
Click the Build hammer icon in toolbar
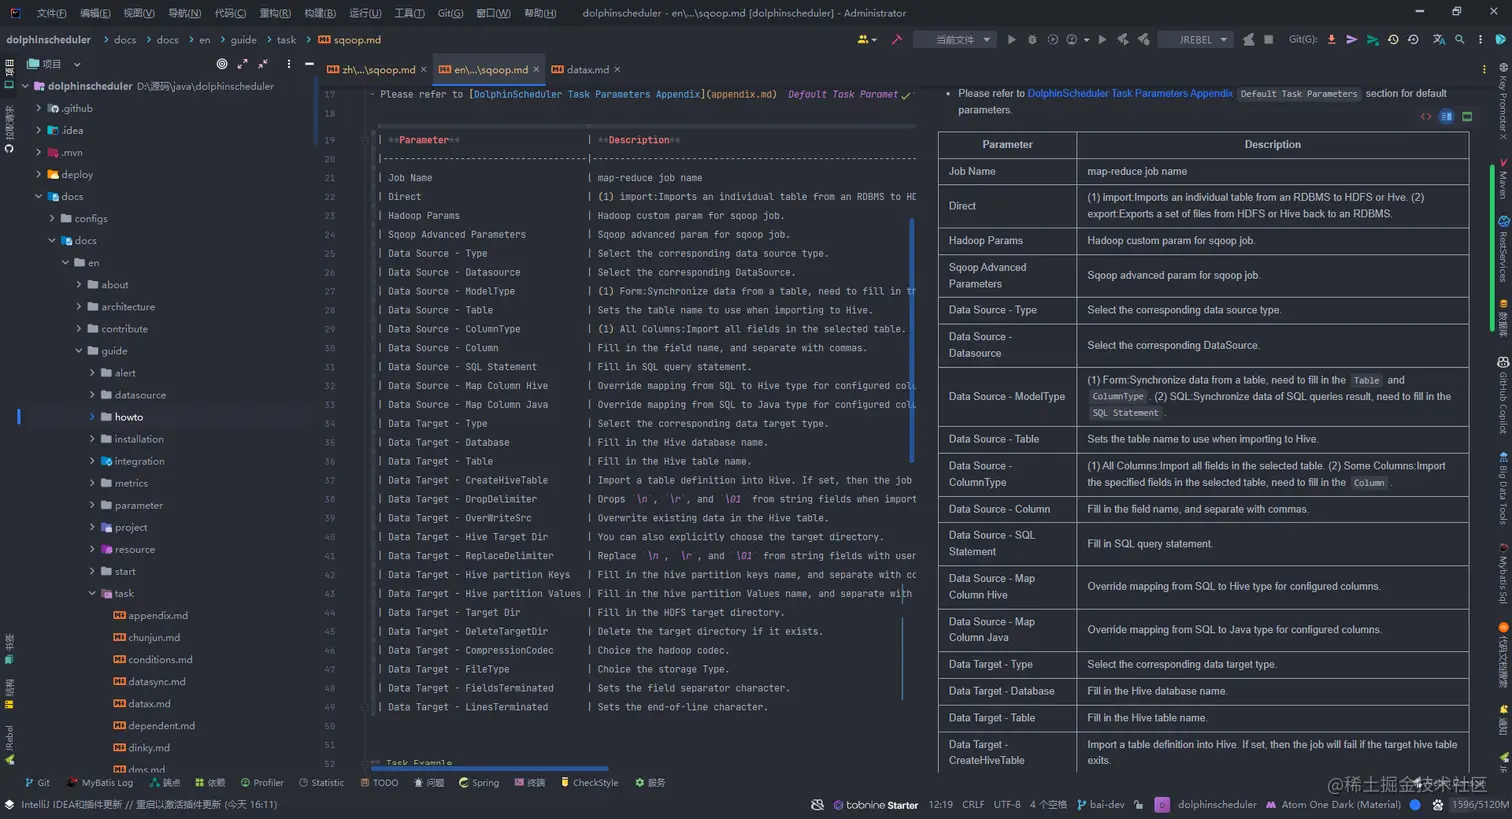[897, 40]
